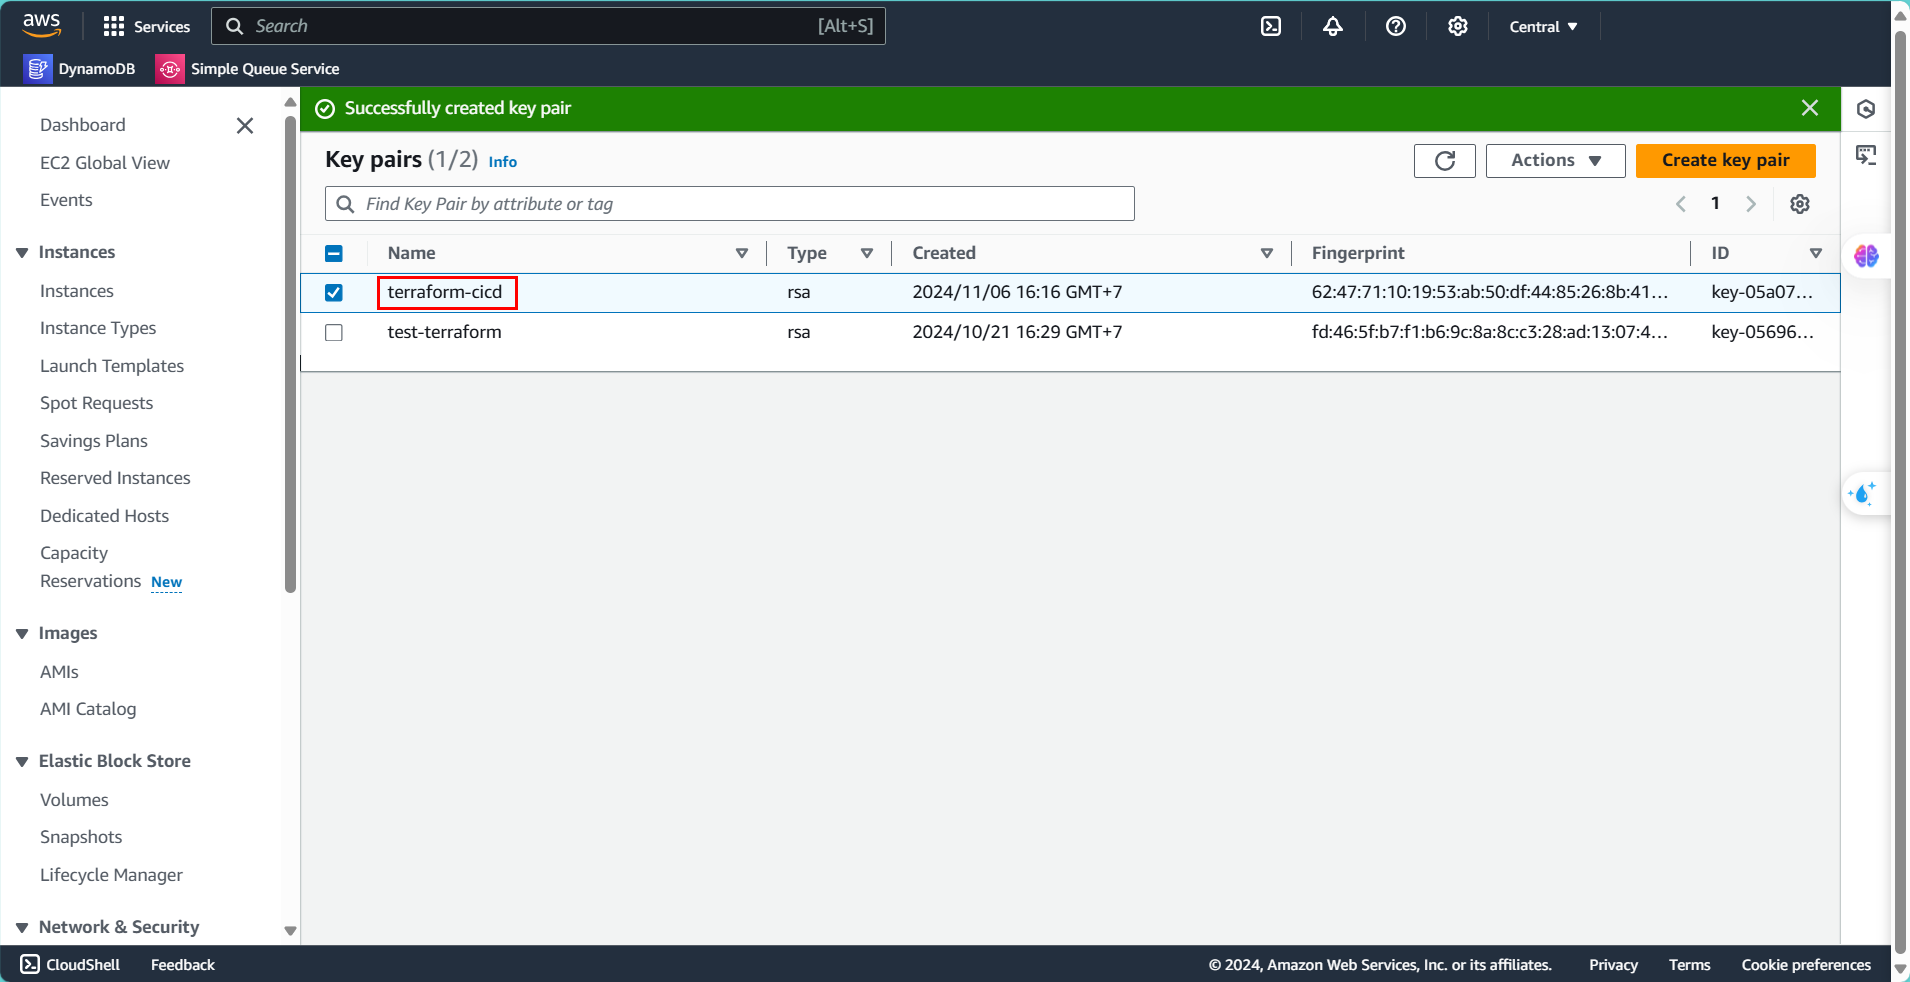The image size is (1910, 982).
Task: Open Spot Requests
Action: pos(97,403)
